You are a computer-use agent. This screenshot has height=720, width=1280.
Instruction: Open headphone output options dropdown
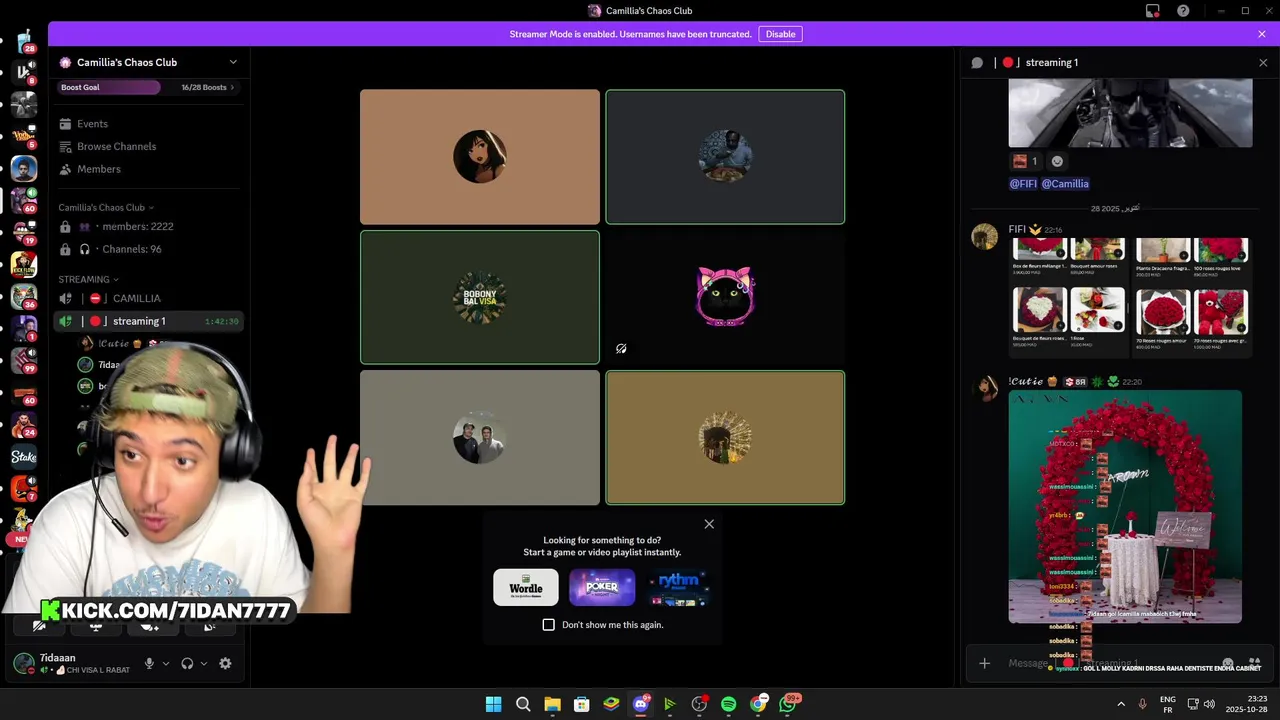click(204, 663)
